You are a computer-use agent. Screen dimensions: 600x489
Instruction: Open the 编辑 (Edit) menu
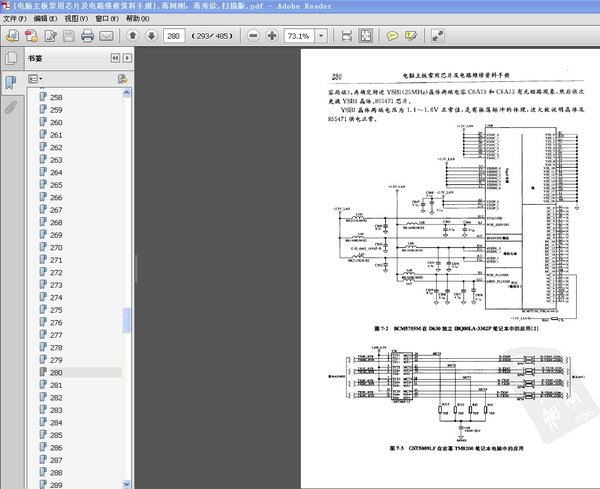tap(46, 18)
